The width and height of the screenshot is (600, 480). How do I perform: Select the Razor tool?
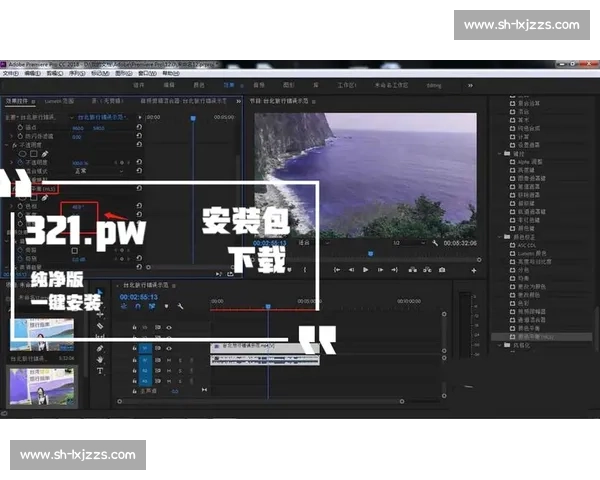point(100,326)
